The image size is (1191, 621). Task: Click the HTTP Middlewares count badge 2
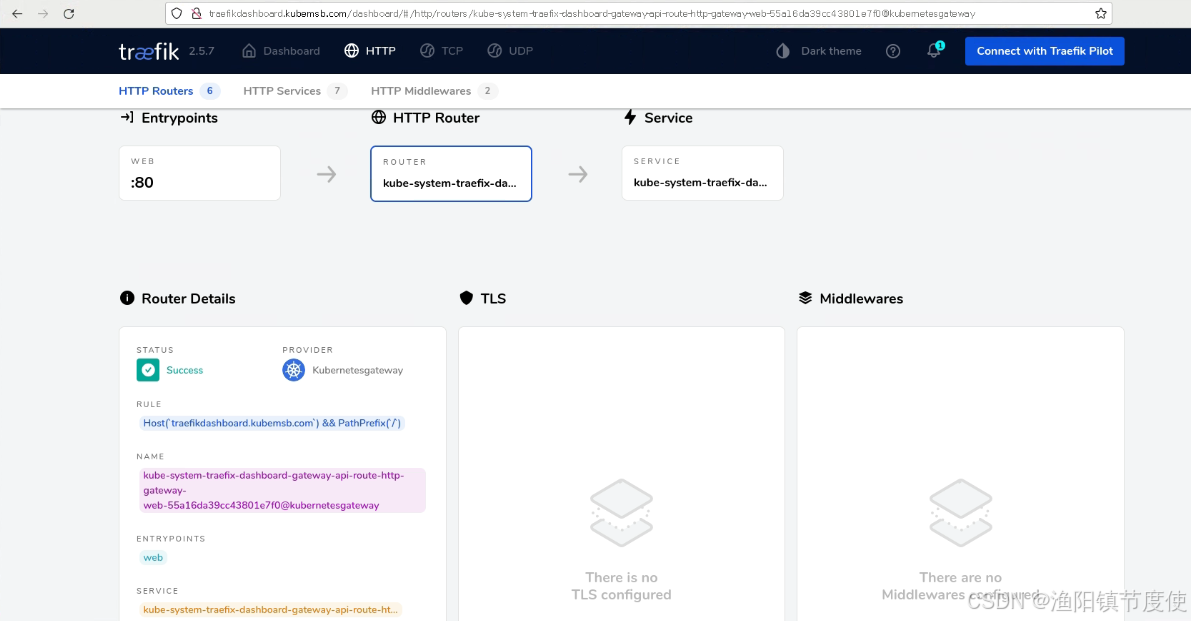pos(488,91)
